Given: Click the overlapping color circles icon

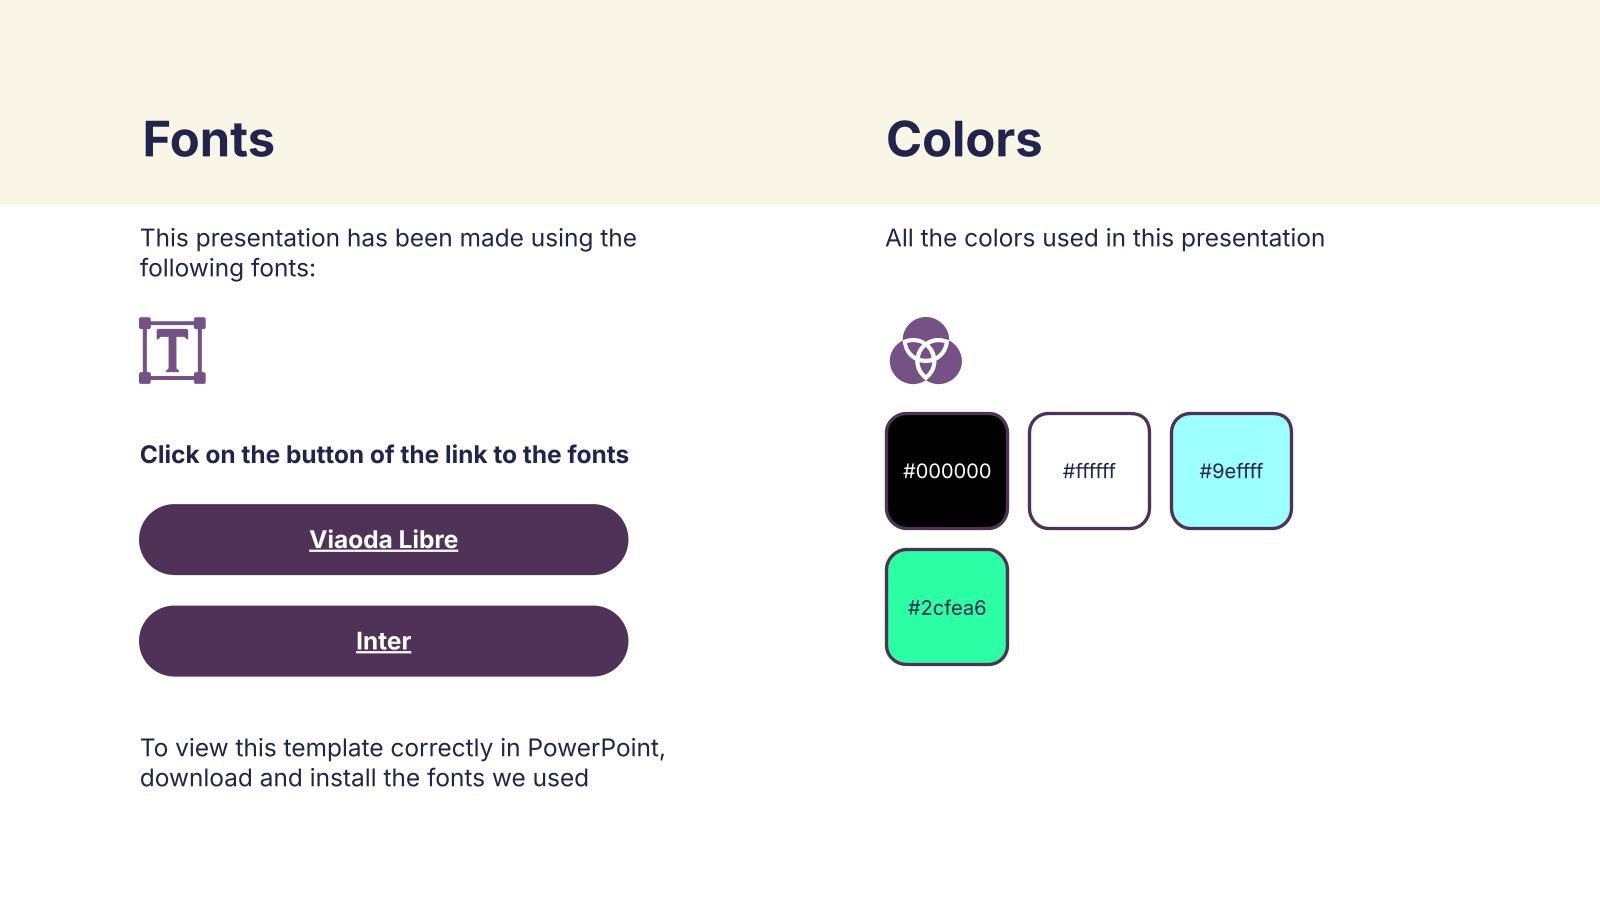Looking at the screenshot, I should (925, 351).
